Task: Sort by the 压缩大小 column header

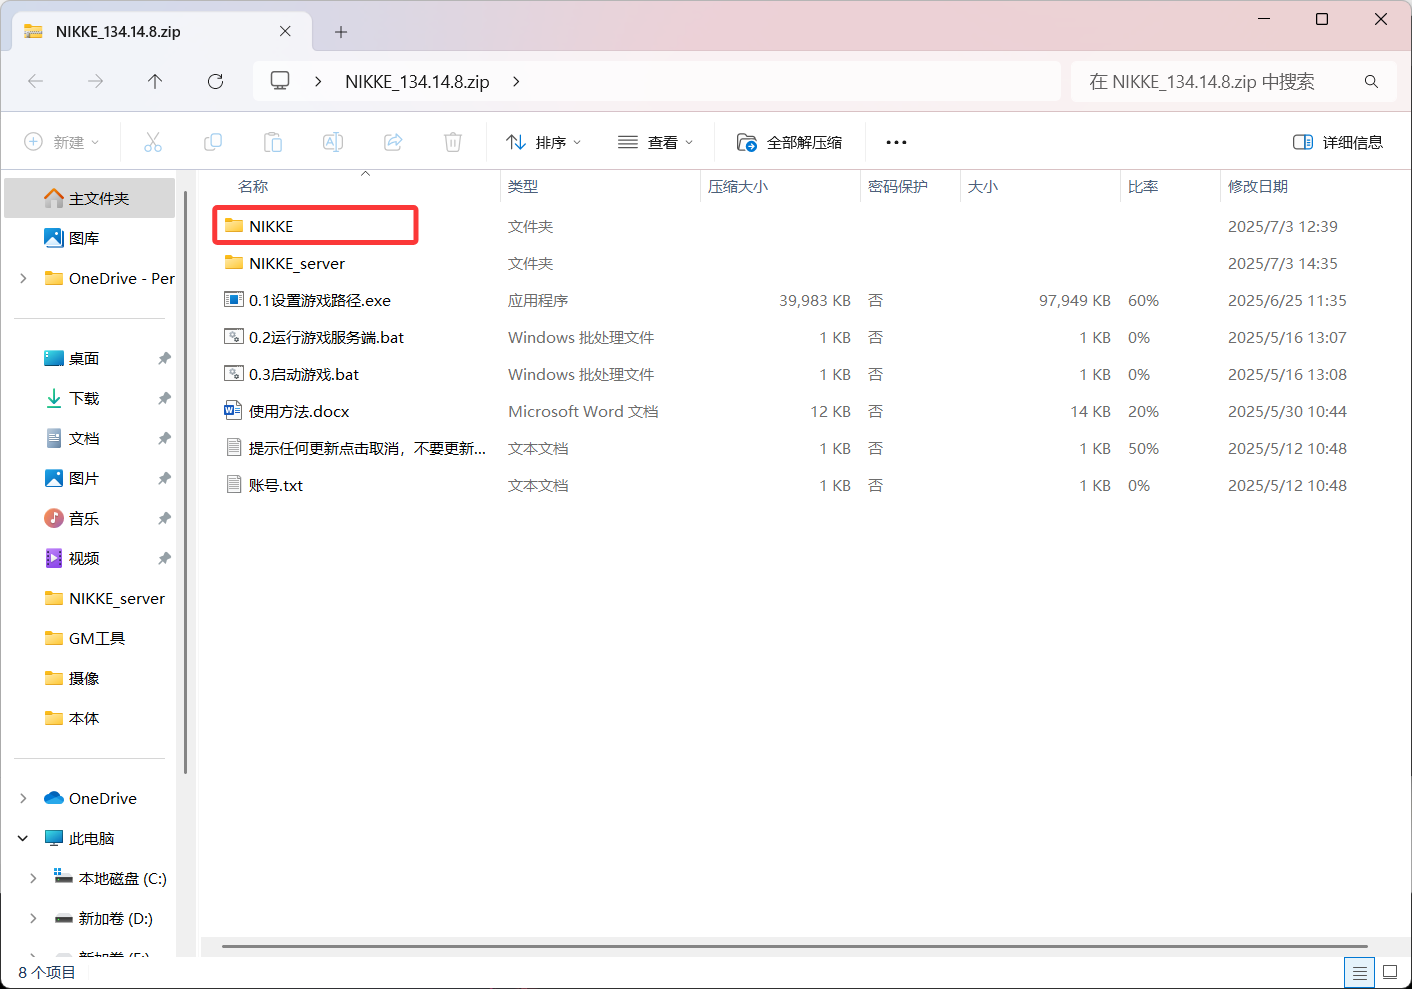Action: [738, 186]
